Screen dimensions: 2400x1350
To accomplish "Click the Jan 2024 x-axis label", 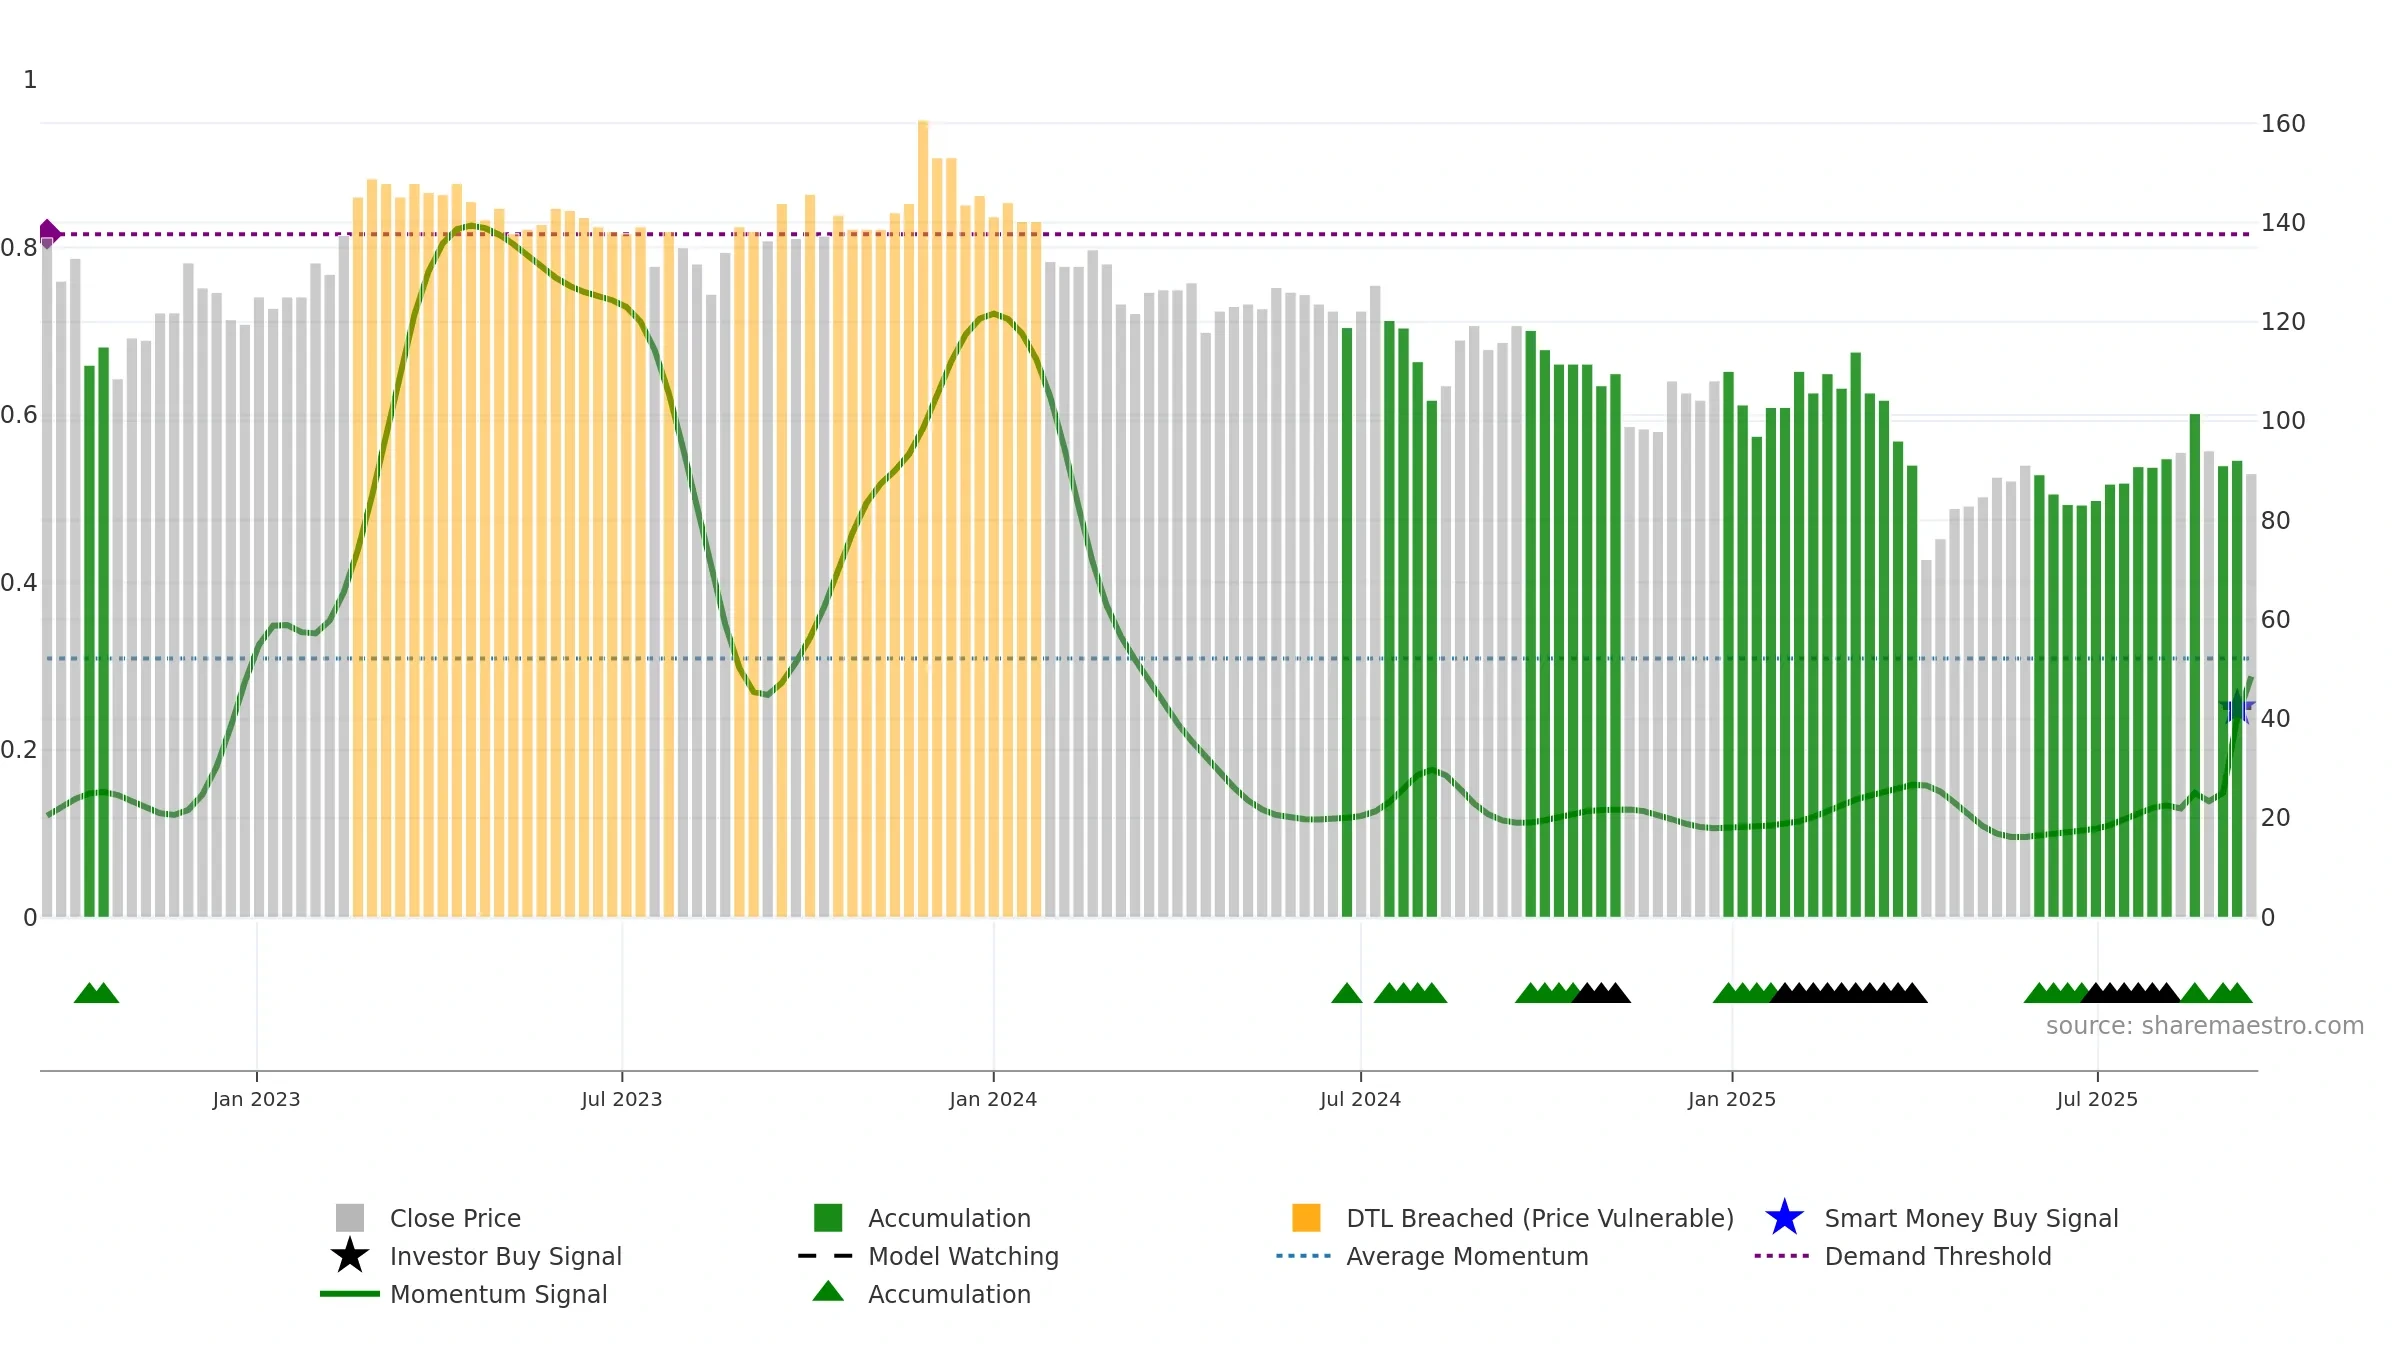I will click(993, 1100).
